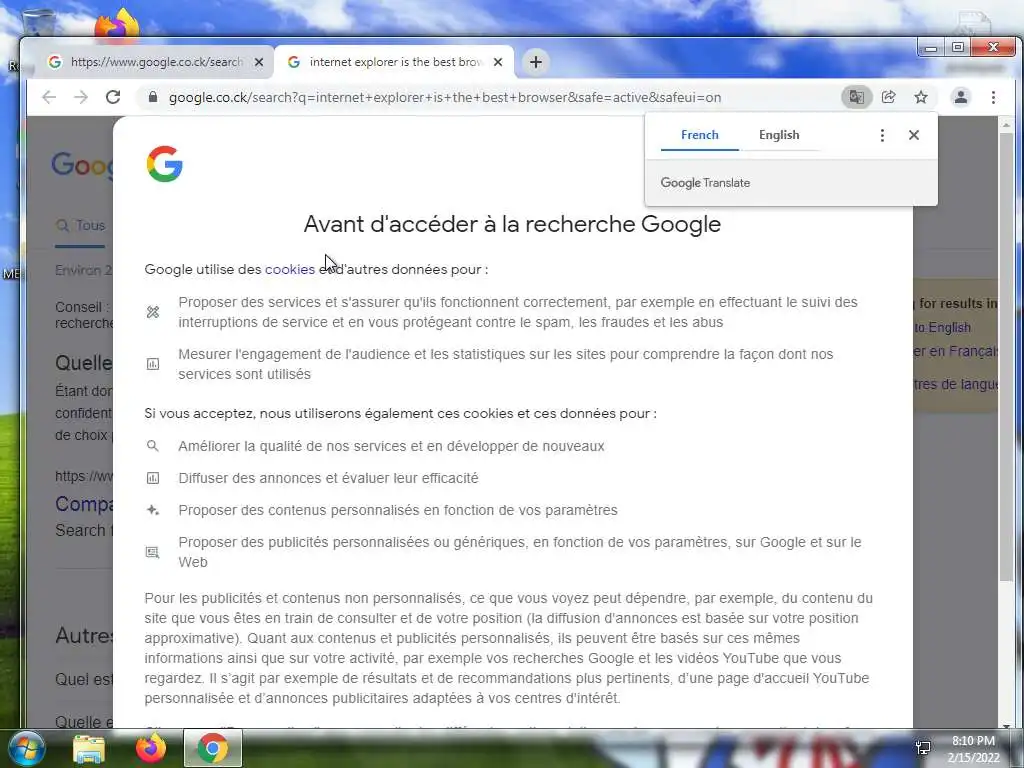Screen dimensions: 1024x768
Task: Bookmark this page with the star icon
Action: pos(921,97)
